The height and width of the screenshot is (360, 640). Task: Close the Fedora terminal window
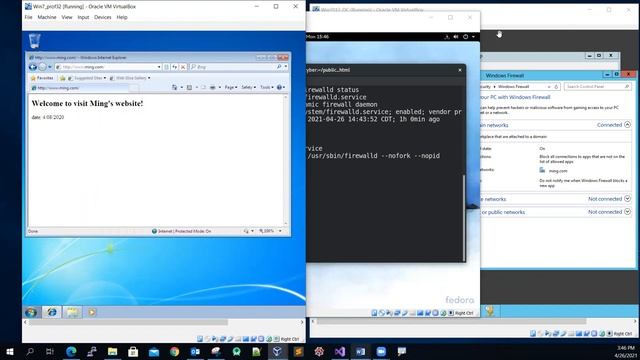point(460,70)
